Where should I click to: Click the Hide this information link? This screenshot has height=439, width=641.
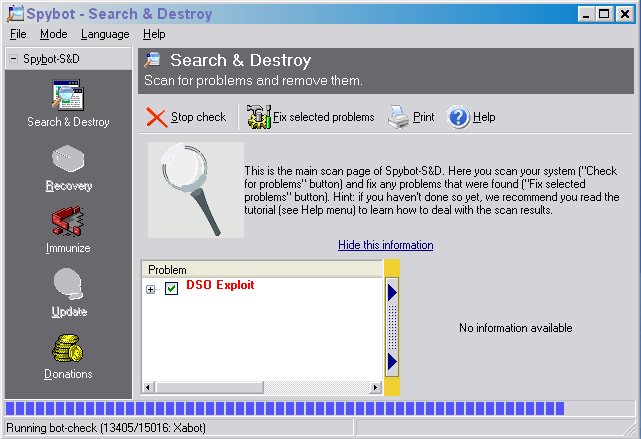click(x=385, y=245)
